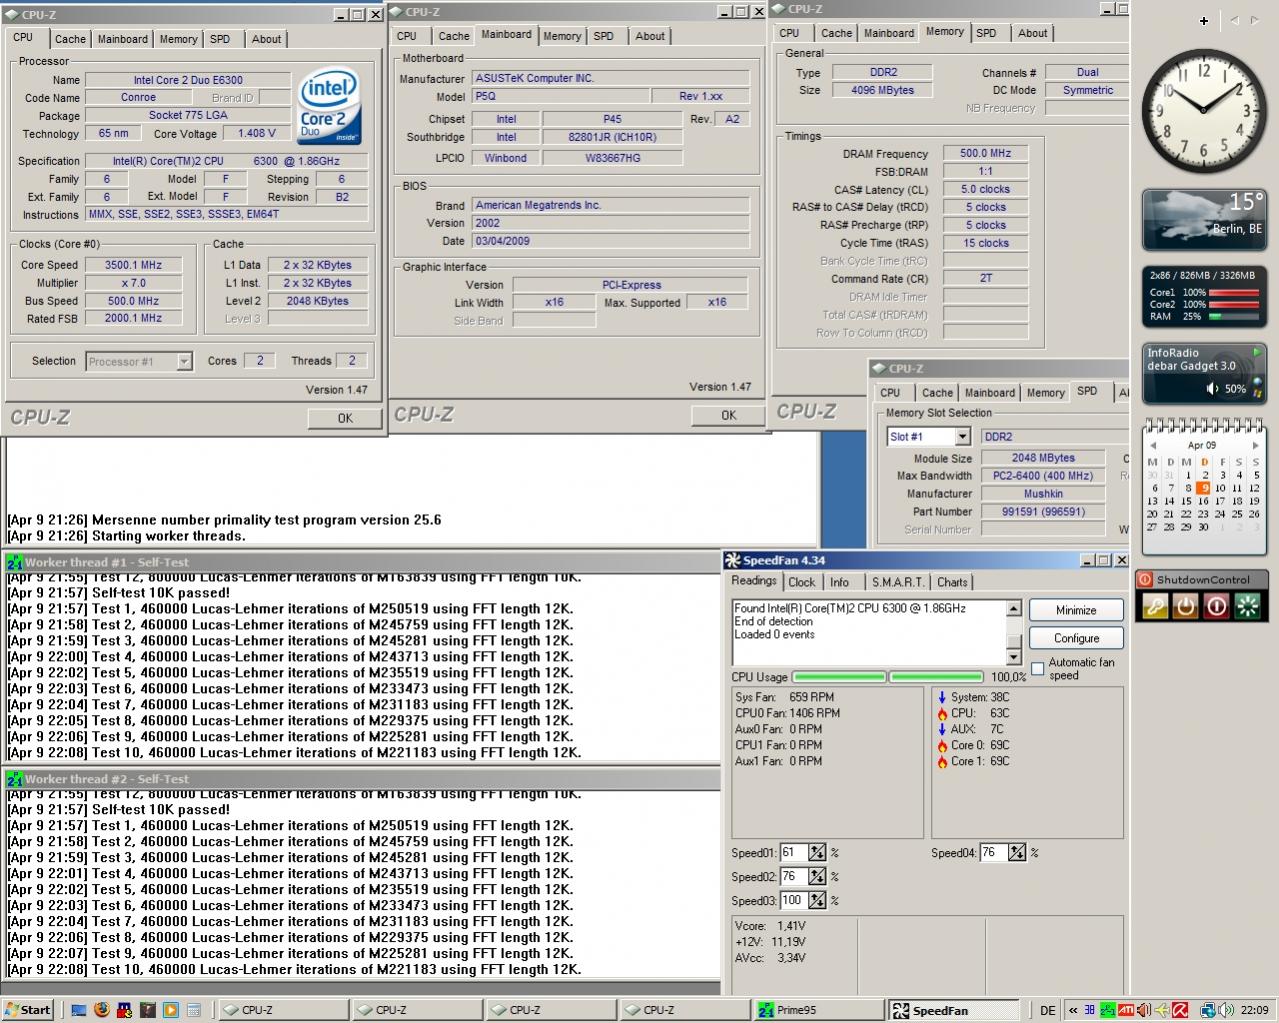The width and height of the screenshot is (1279, 1023).
Task: Start InfoRadio playback with green play icon
Action: pos(1257,352)
